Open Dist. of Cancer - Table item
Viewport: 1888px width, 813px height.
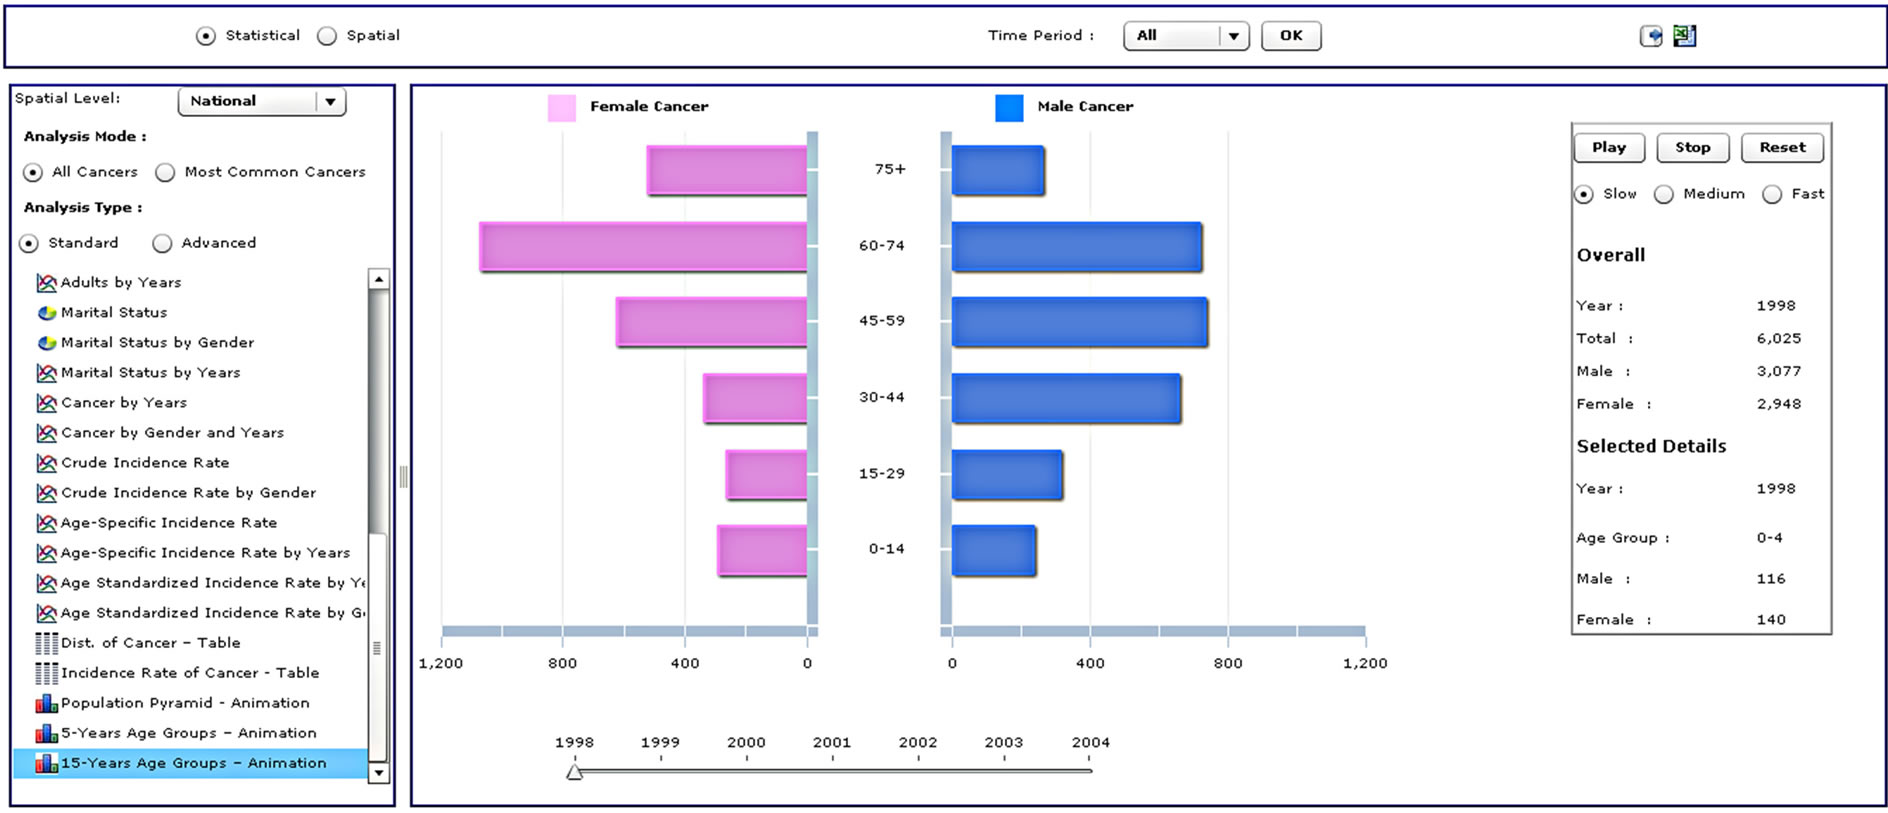[x=150, y=643]
